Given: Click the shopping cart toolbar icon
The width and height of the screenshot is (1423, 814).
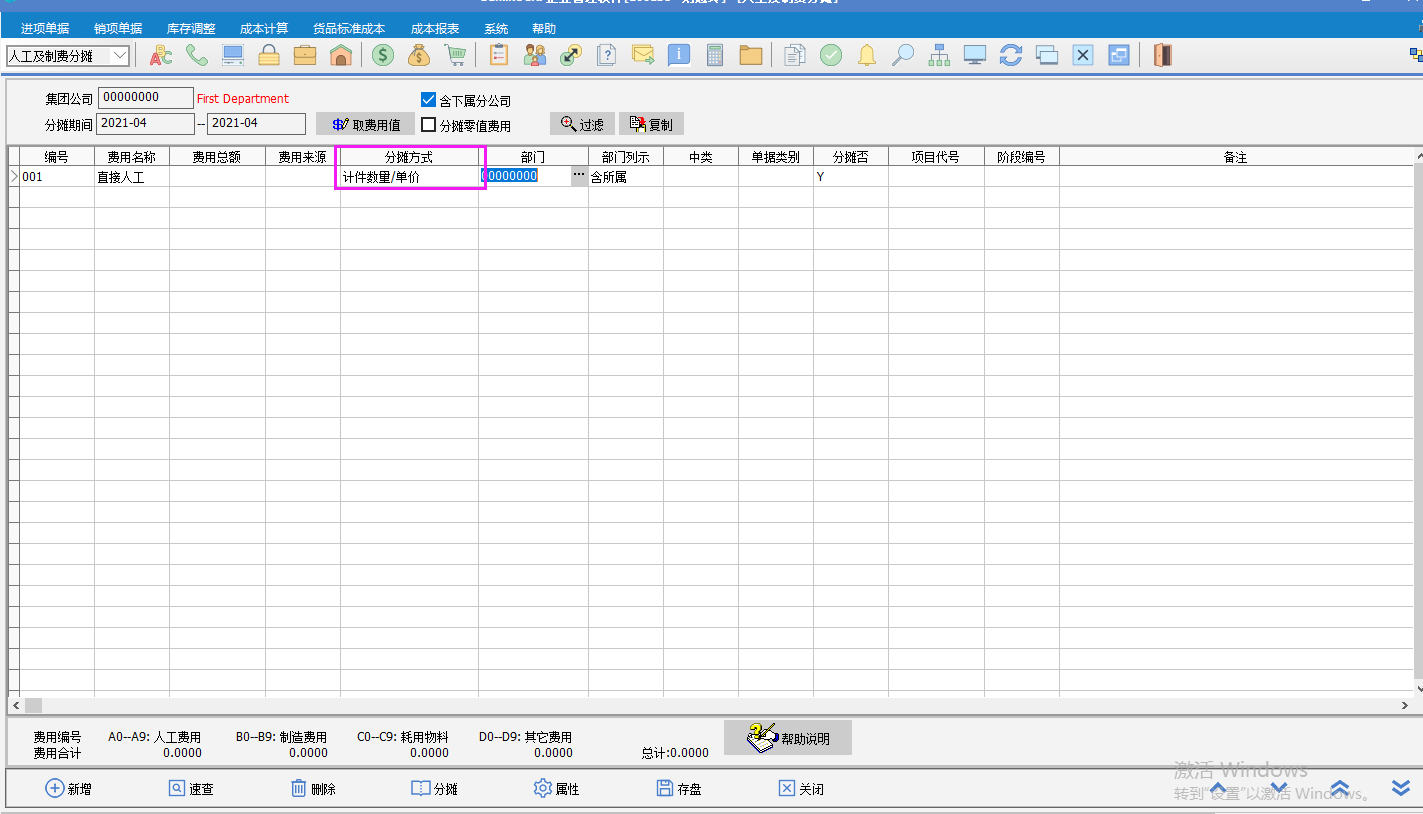Looking at the screenshot, I should click(x=455, y=56).
